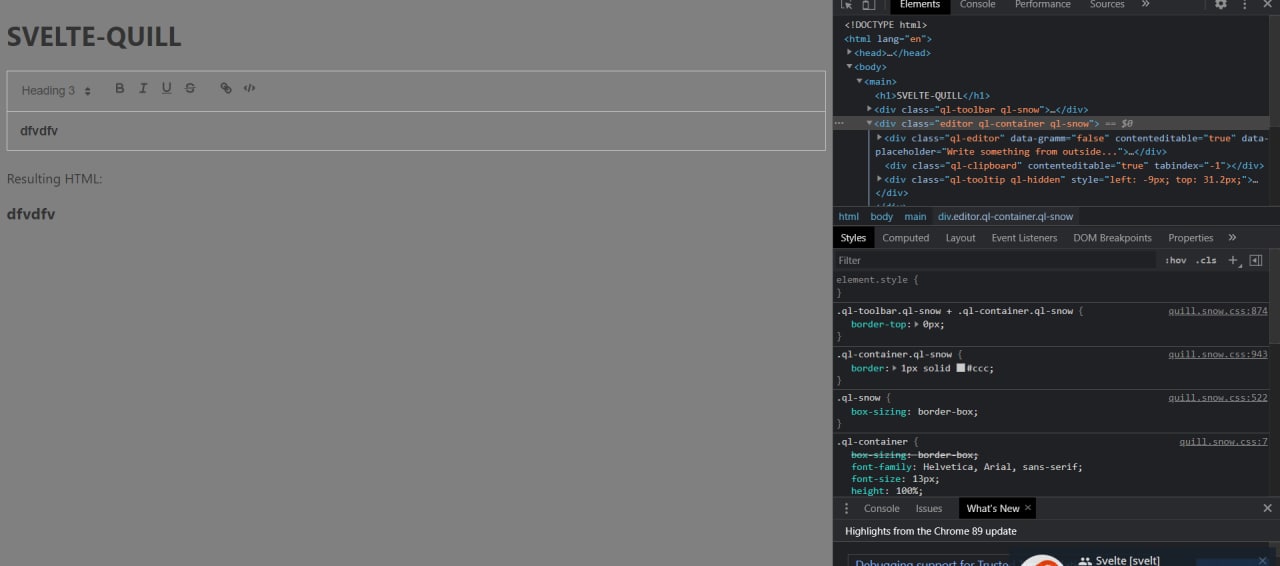The width and height of the screenshot is (1280, 566).
Task: Show more Styles sidebar tabs
Action: click(x=1232, y=238)
